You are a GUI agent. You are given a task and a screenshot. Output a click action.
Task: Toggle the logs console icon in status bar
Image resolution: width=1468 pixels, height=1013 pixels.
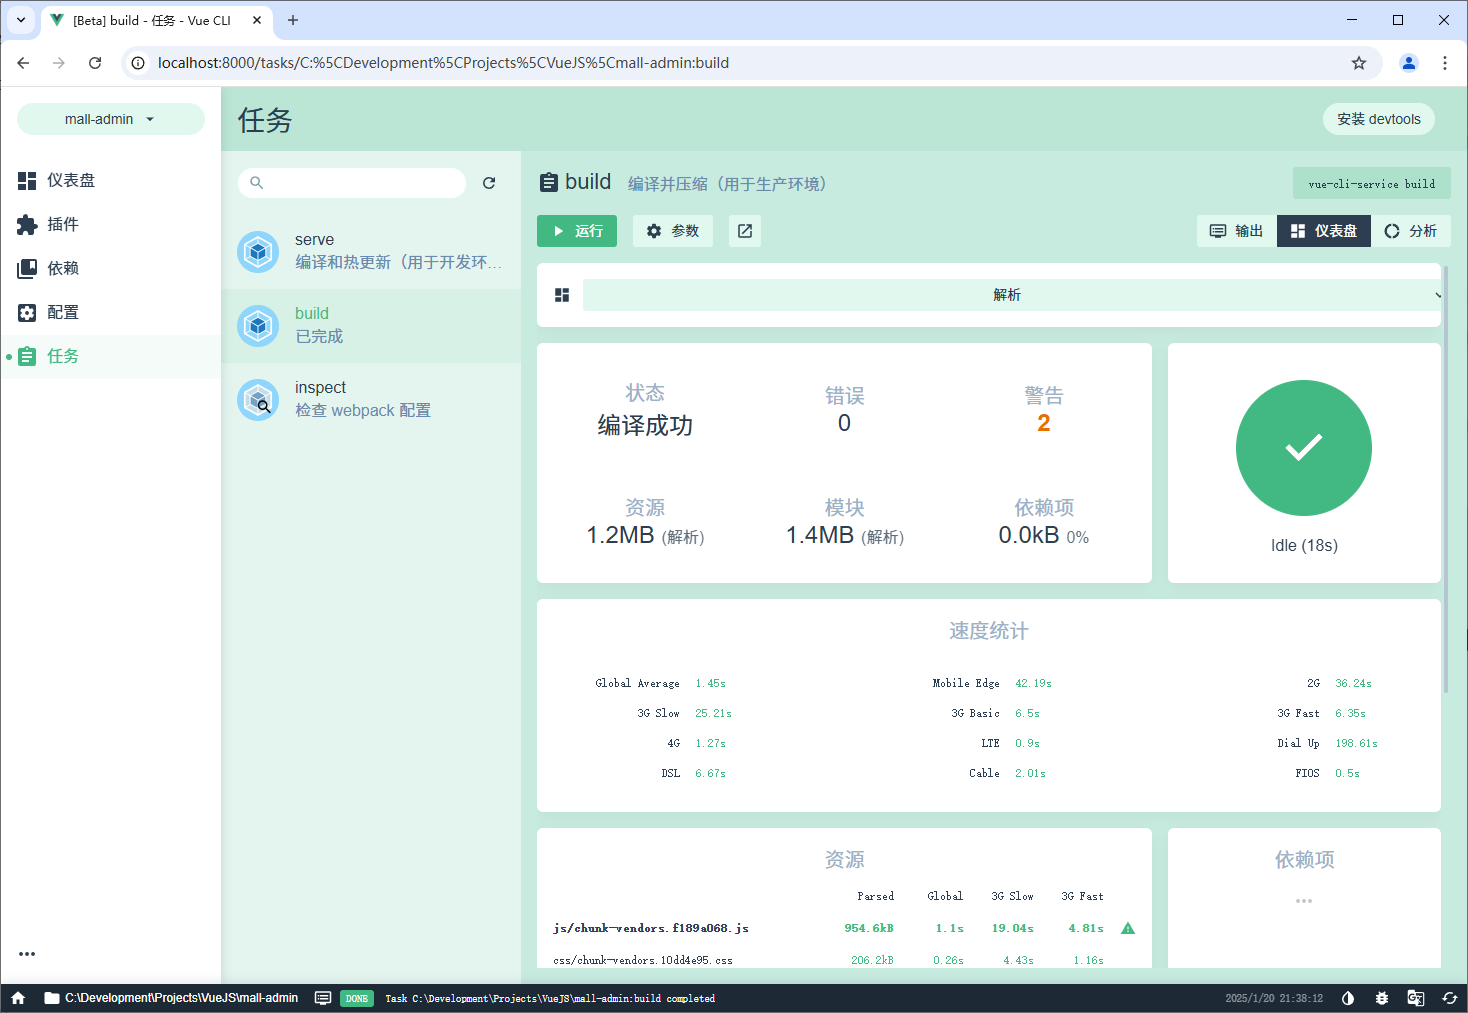pyautogui.click(x=323, y=998)
